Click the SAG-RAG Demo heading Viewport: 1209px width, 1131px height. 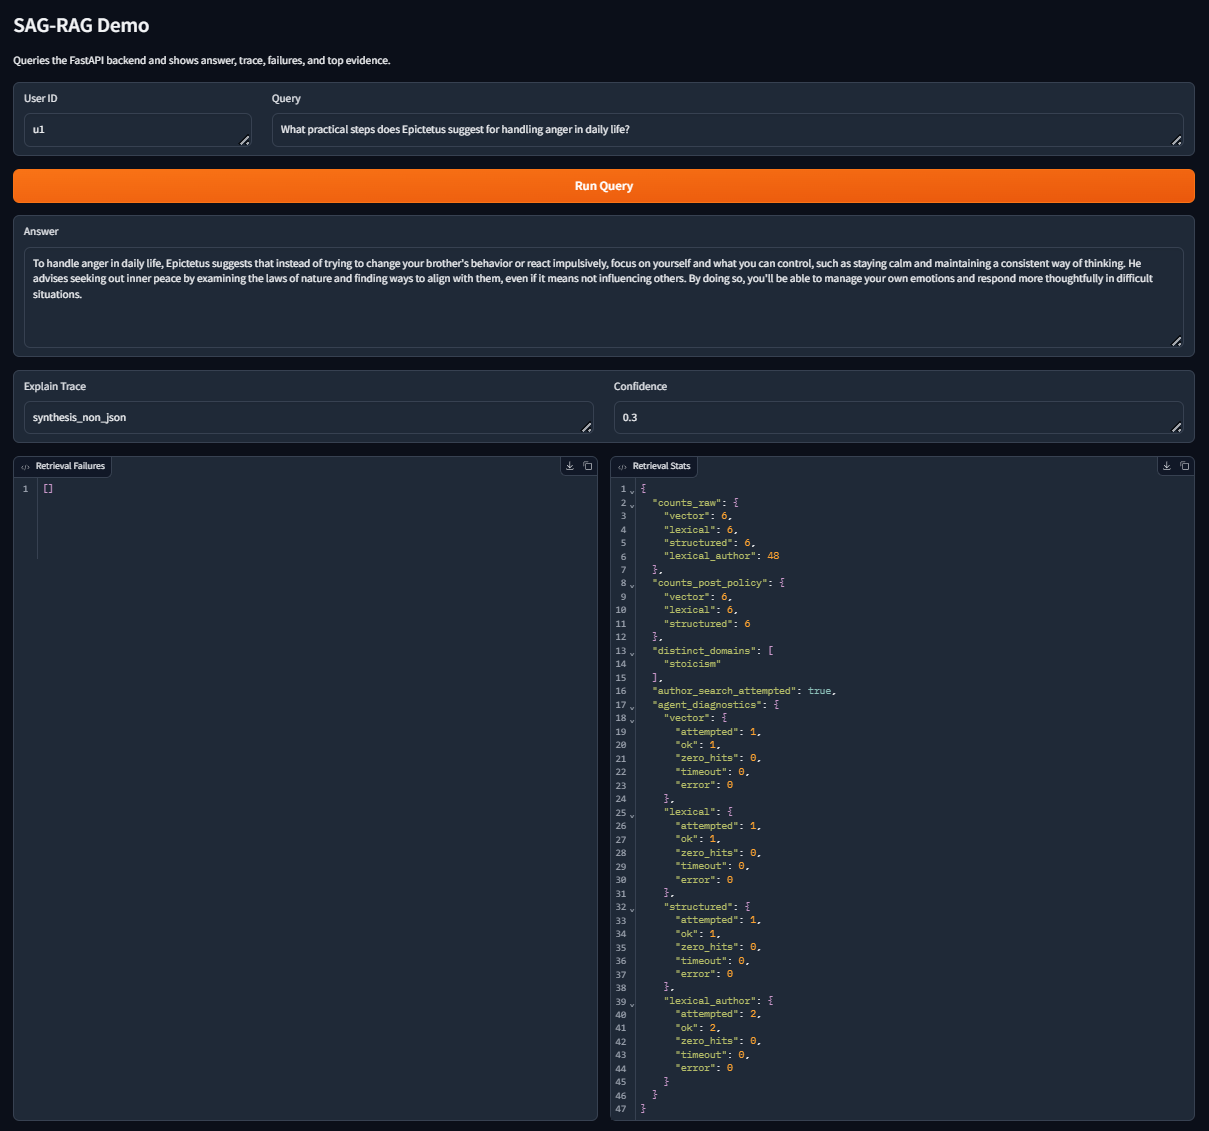[81, 25]
